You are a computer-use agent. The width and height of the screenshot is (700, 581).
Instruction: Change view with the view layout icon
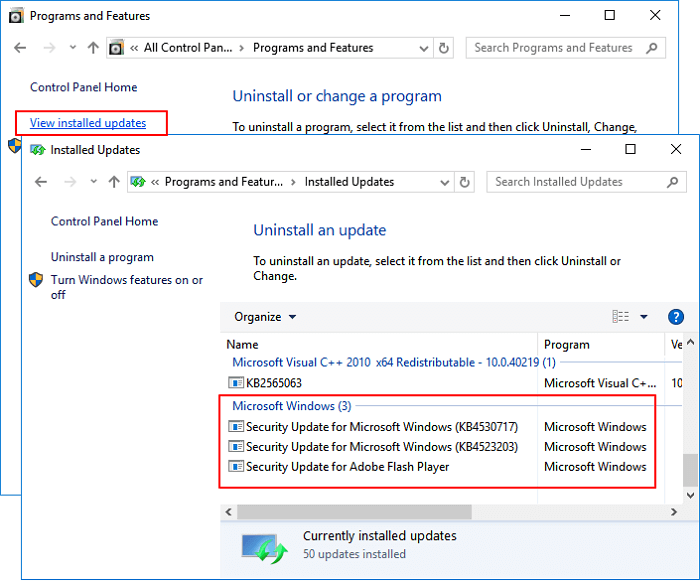tap(621, 317)
